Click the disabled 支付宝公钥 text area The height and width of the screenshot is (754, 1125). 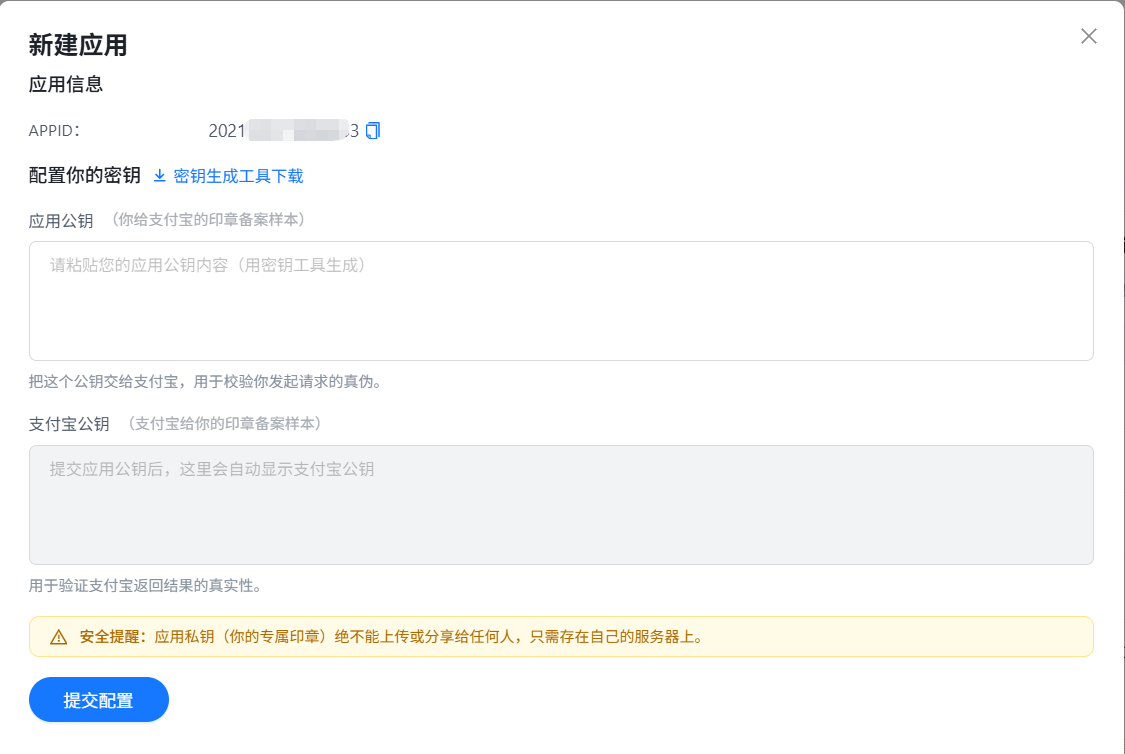(561, 504)
